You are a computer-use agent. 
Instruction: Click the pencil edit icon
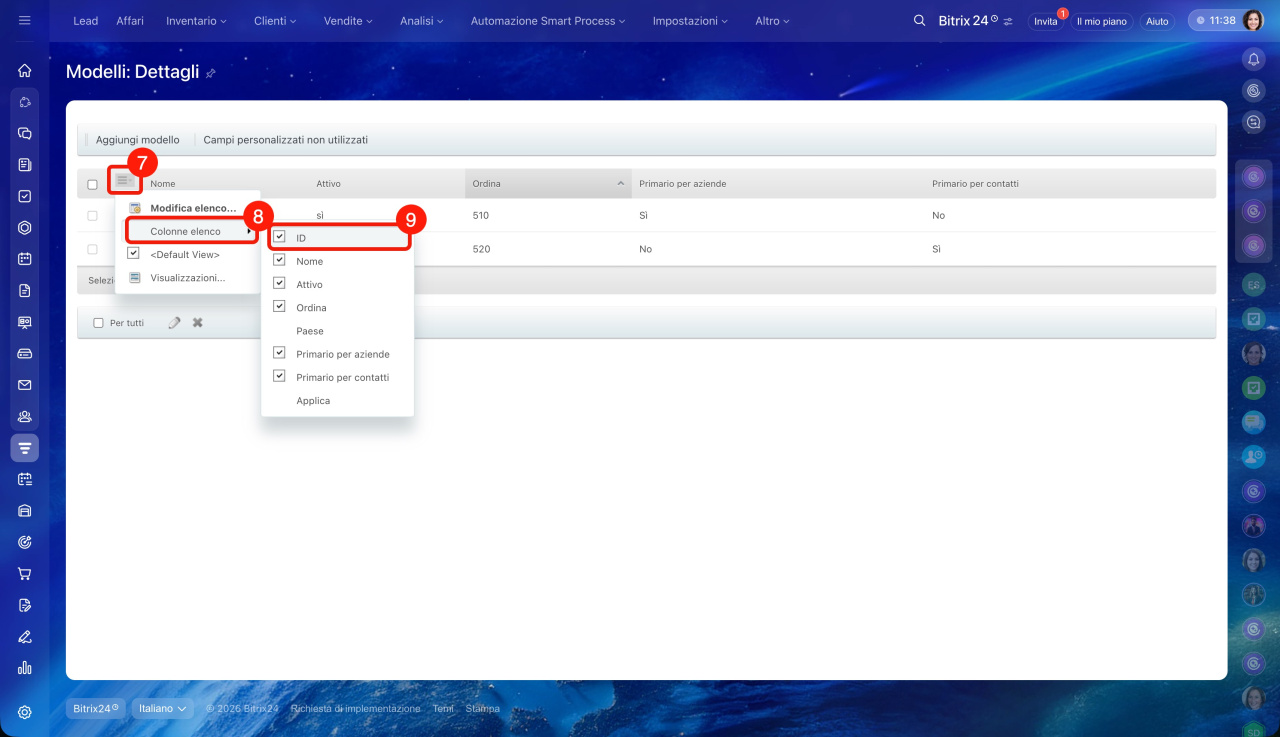(175, 323)
